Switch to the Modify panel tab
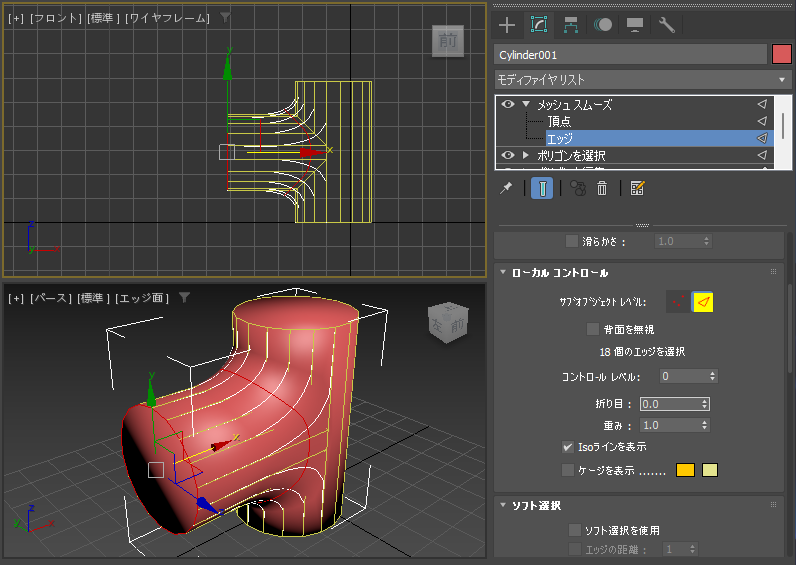The width and height of the screenshot is (796, 565). pos(539,25)
